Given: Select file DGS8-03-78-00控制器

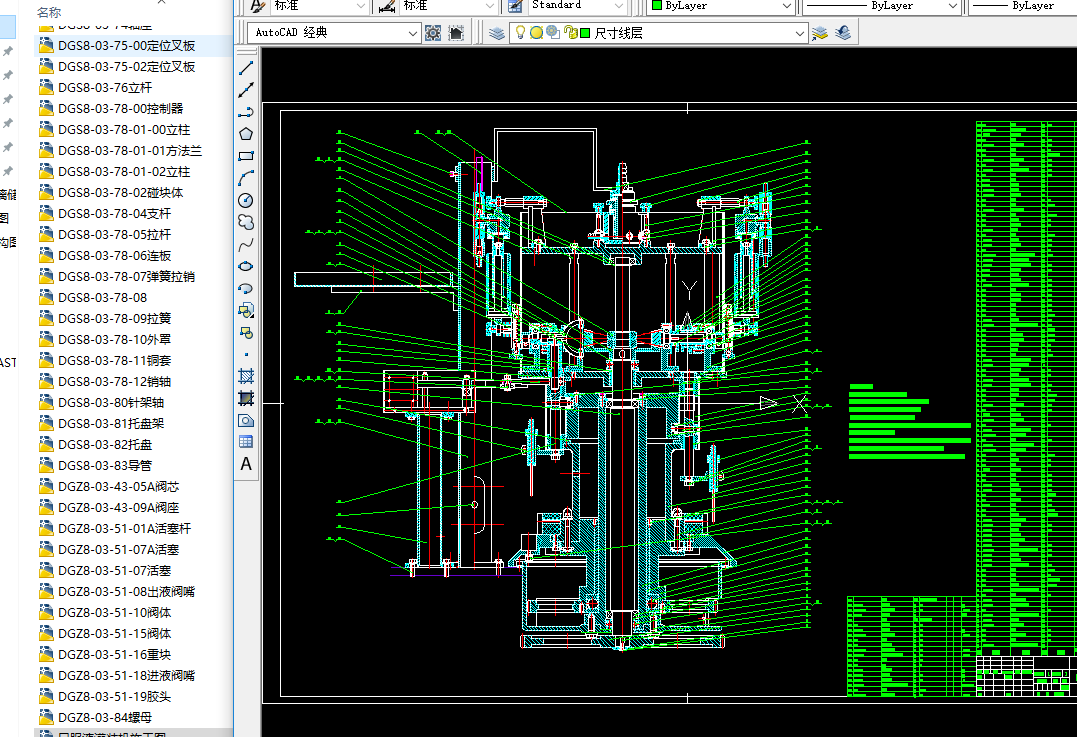Looking at the screenshot, I should 120,108.
